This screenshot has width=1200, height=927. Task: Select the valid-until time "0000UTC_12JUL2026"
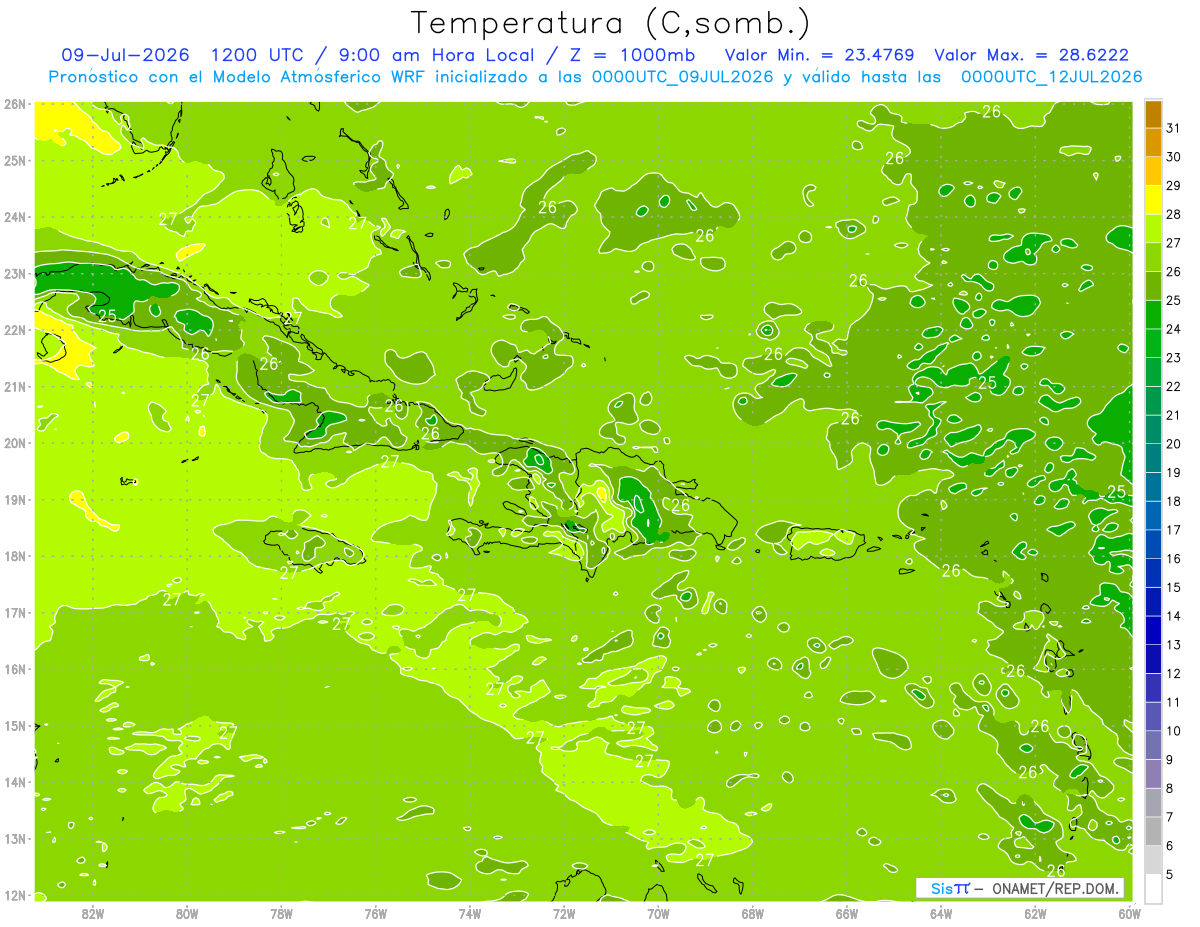[x=1051, y=77]
